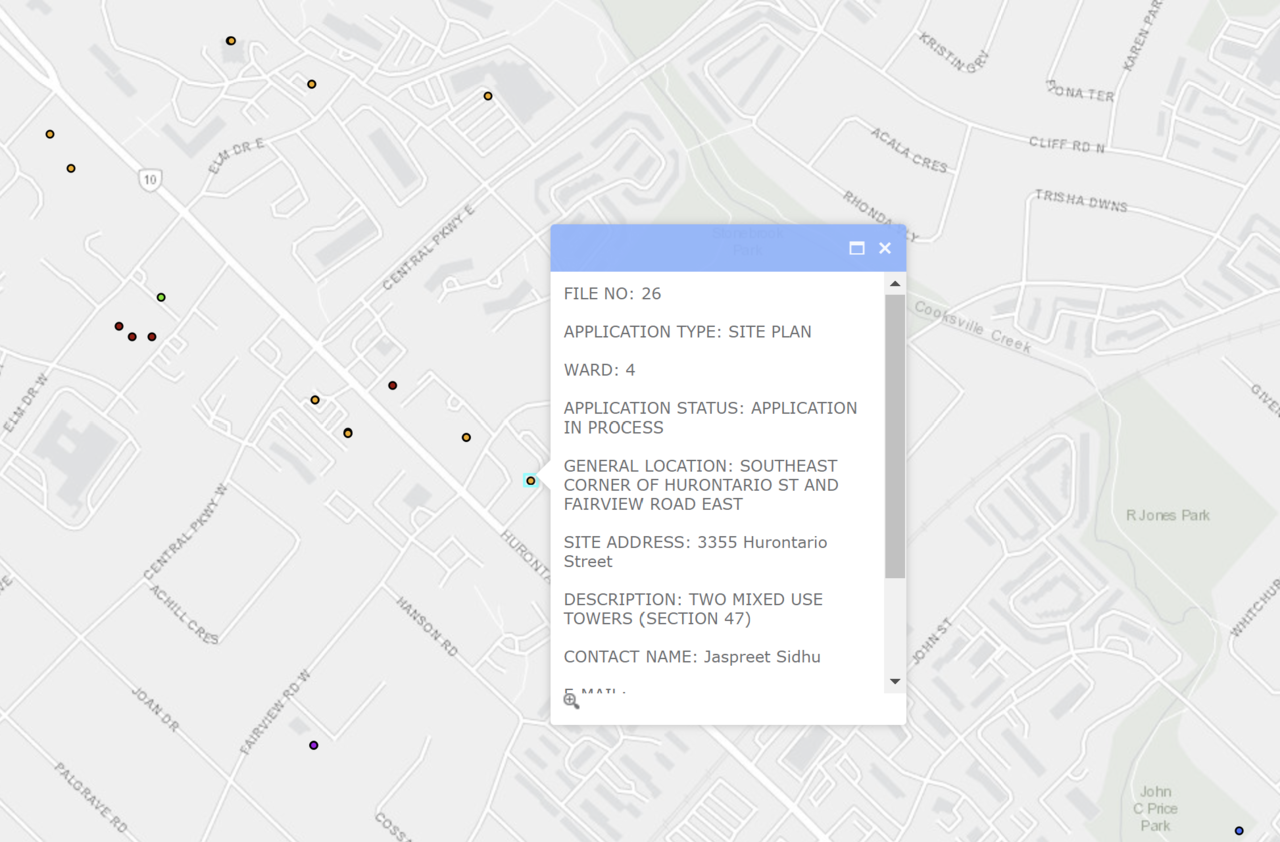Screen dimensions: 1280x842
Task: Click the popup's vertical scrollbar thumb
Action: [894, 435]
